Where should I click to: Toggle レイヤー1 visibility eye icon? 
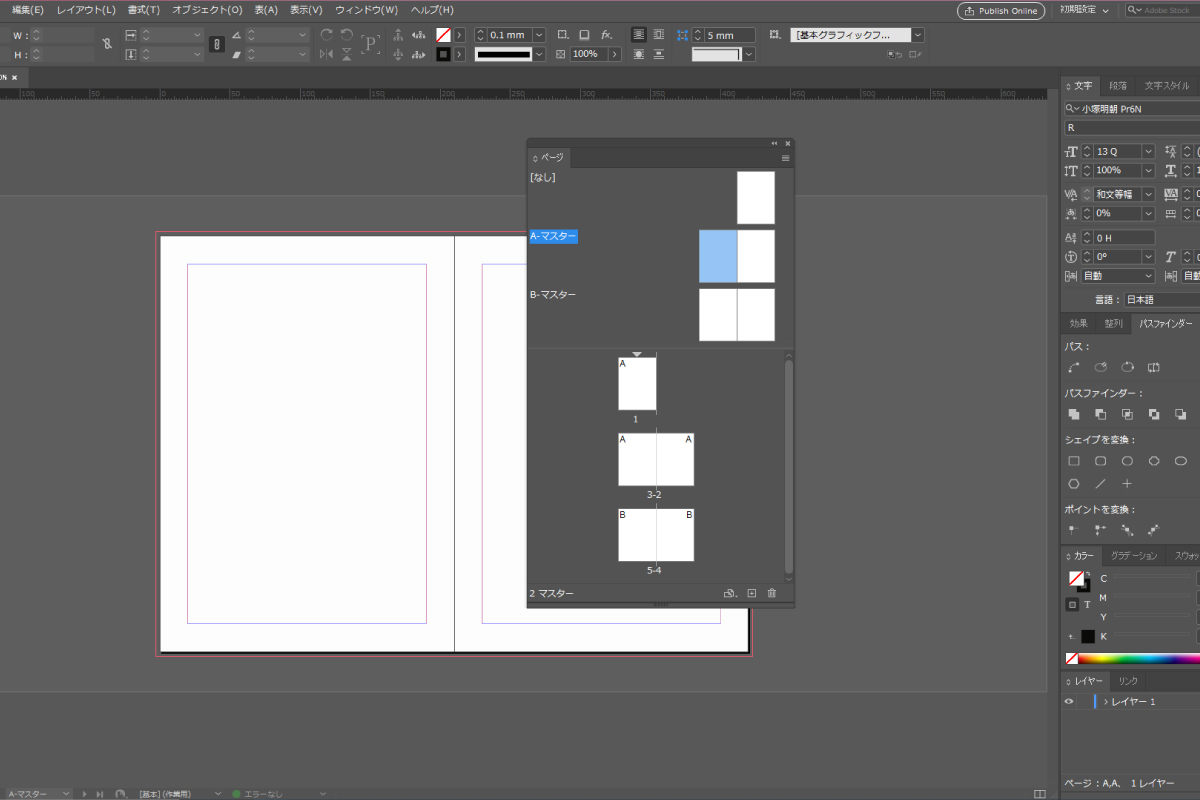tap(1068, 701)
